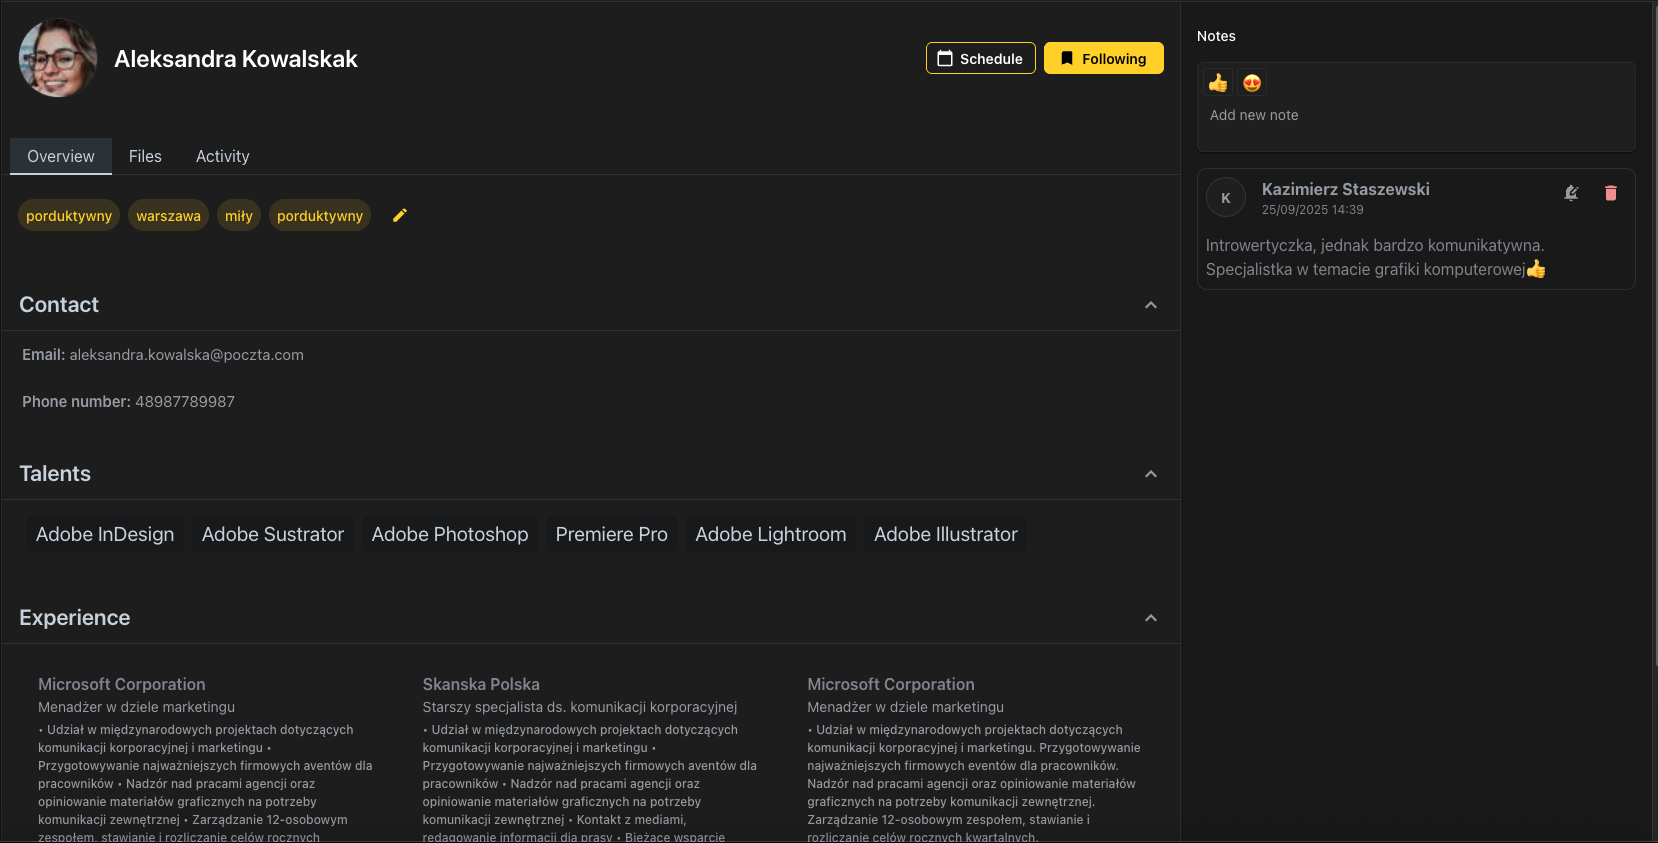The width and height of the screenshot is (1658, 843).
Task: Select the Overview tab
Action: 61,156
